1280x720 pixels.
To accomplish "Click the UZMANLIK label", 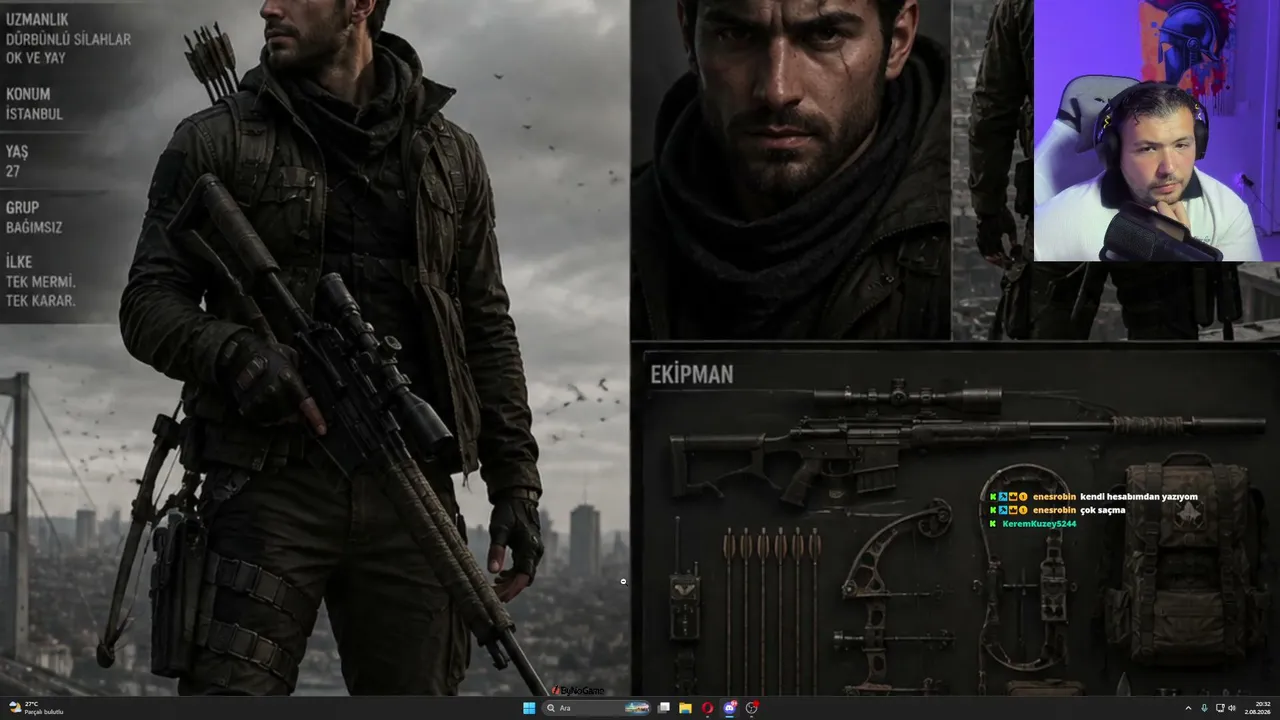I will tap(37, 19).
